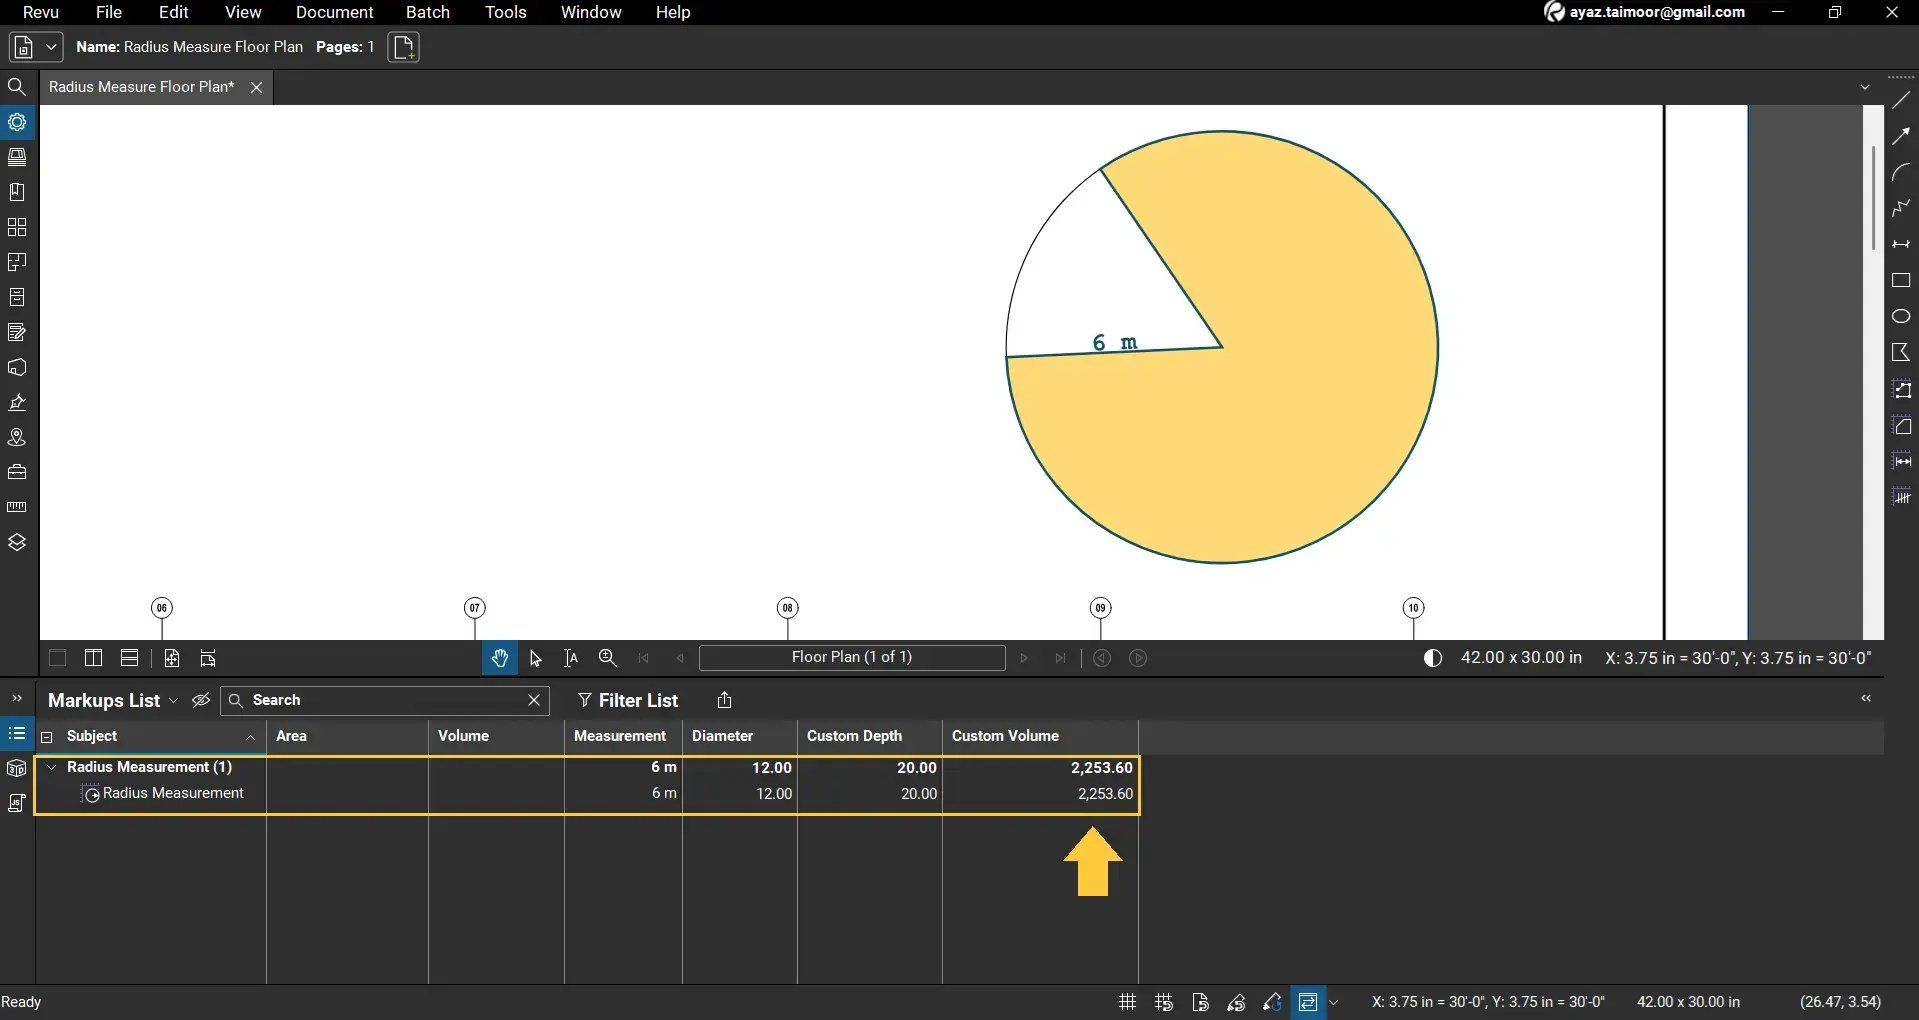Toggle markup visibility with eye icon
The height and width of the screenshot is (1020, 1919).
coord(200,700)
